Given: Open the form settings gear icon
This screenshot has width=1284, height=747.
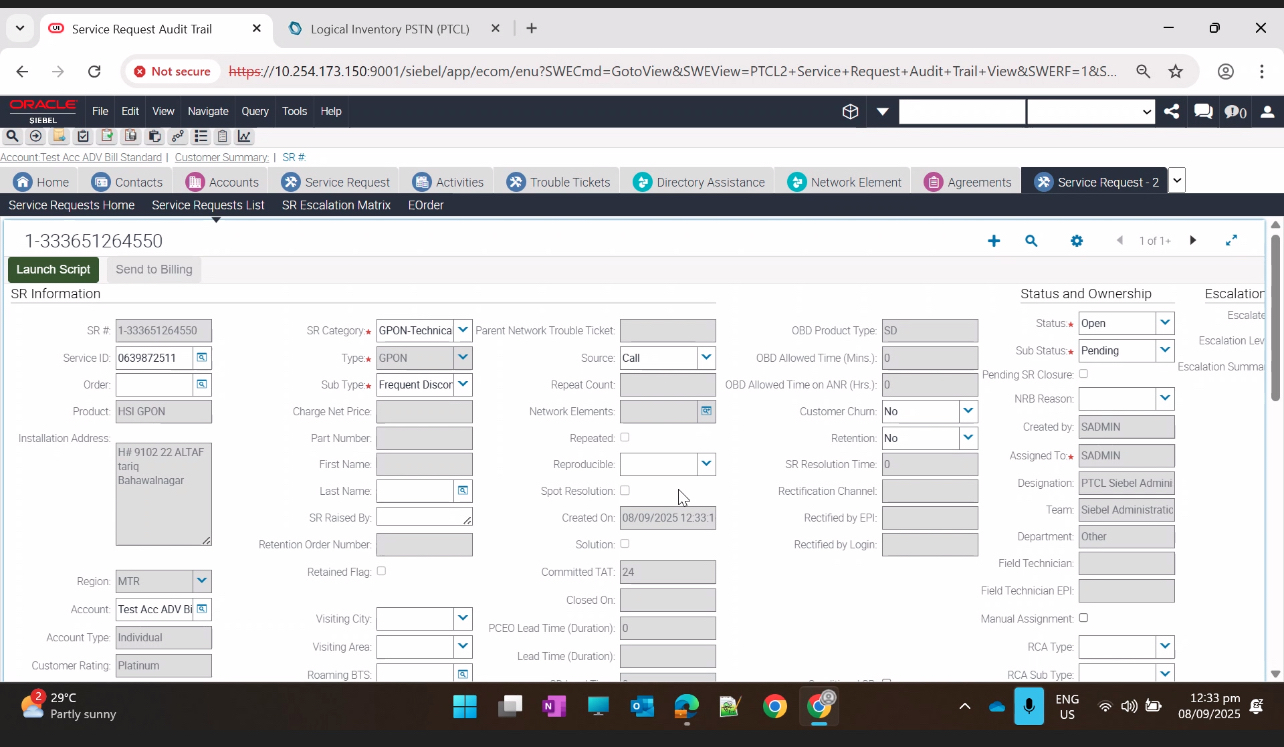Looking at the screenshot, I should [x=1076, y=241].
